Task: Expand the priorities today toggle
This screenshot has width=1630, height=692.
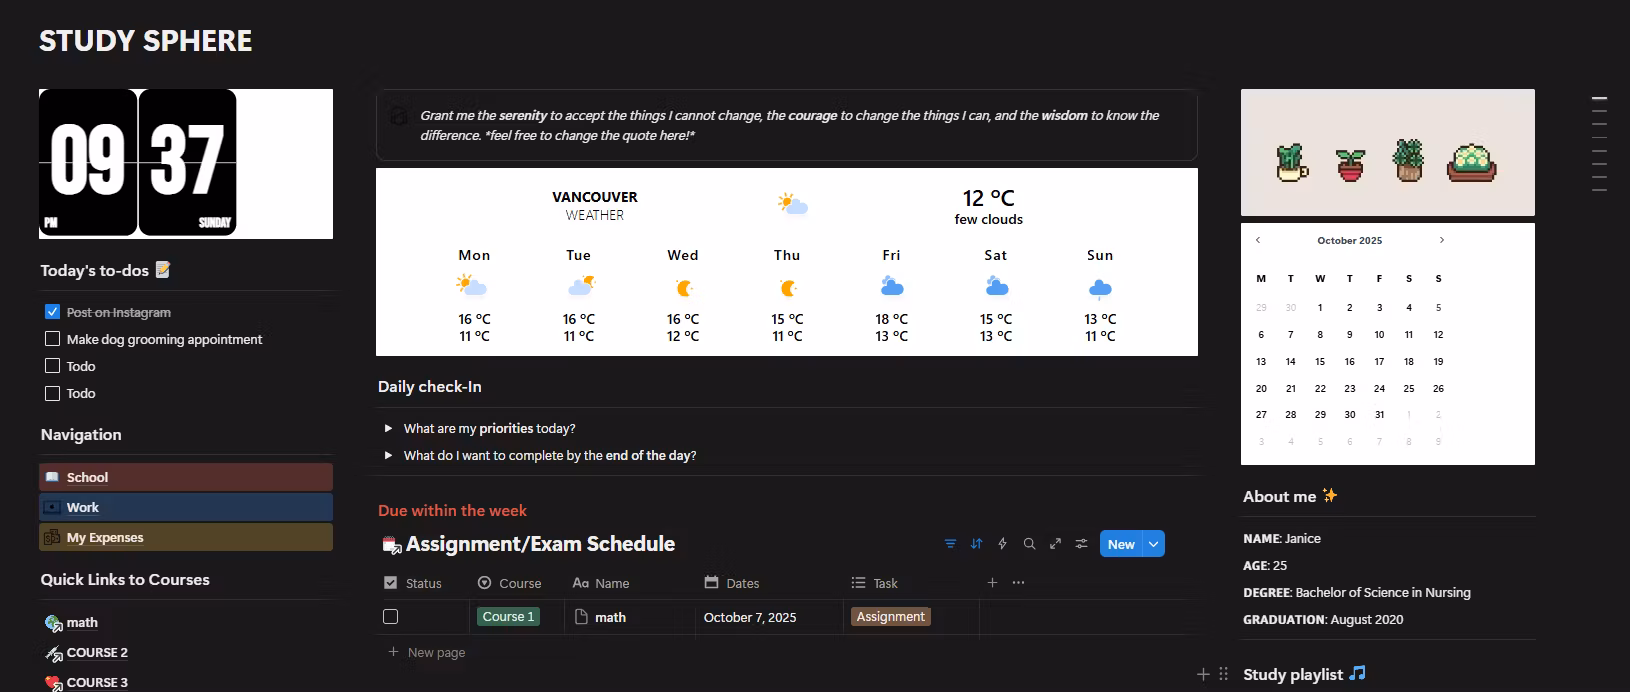Action: click(x=389, y=428)
